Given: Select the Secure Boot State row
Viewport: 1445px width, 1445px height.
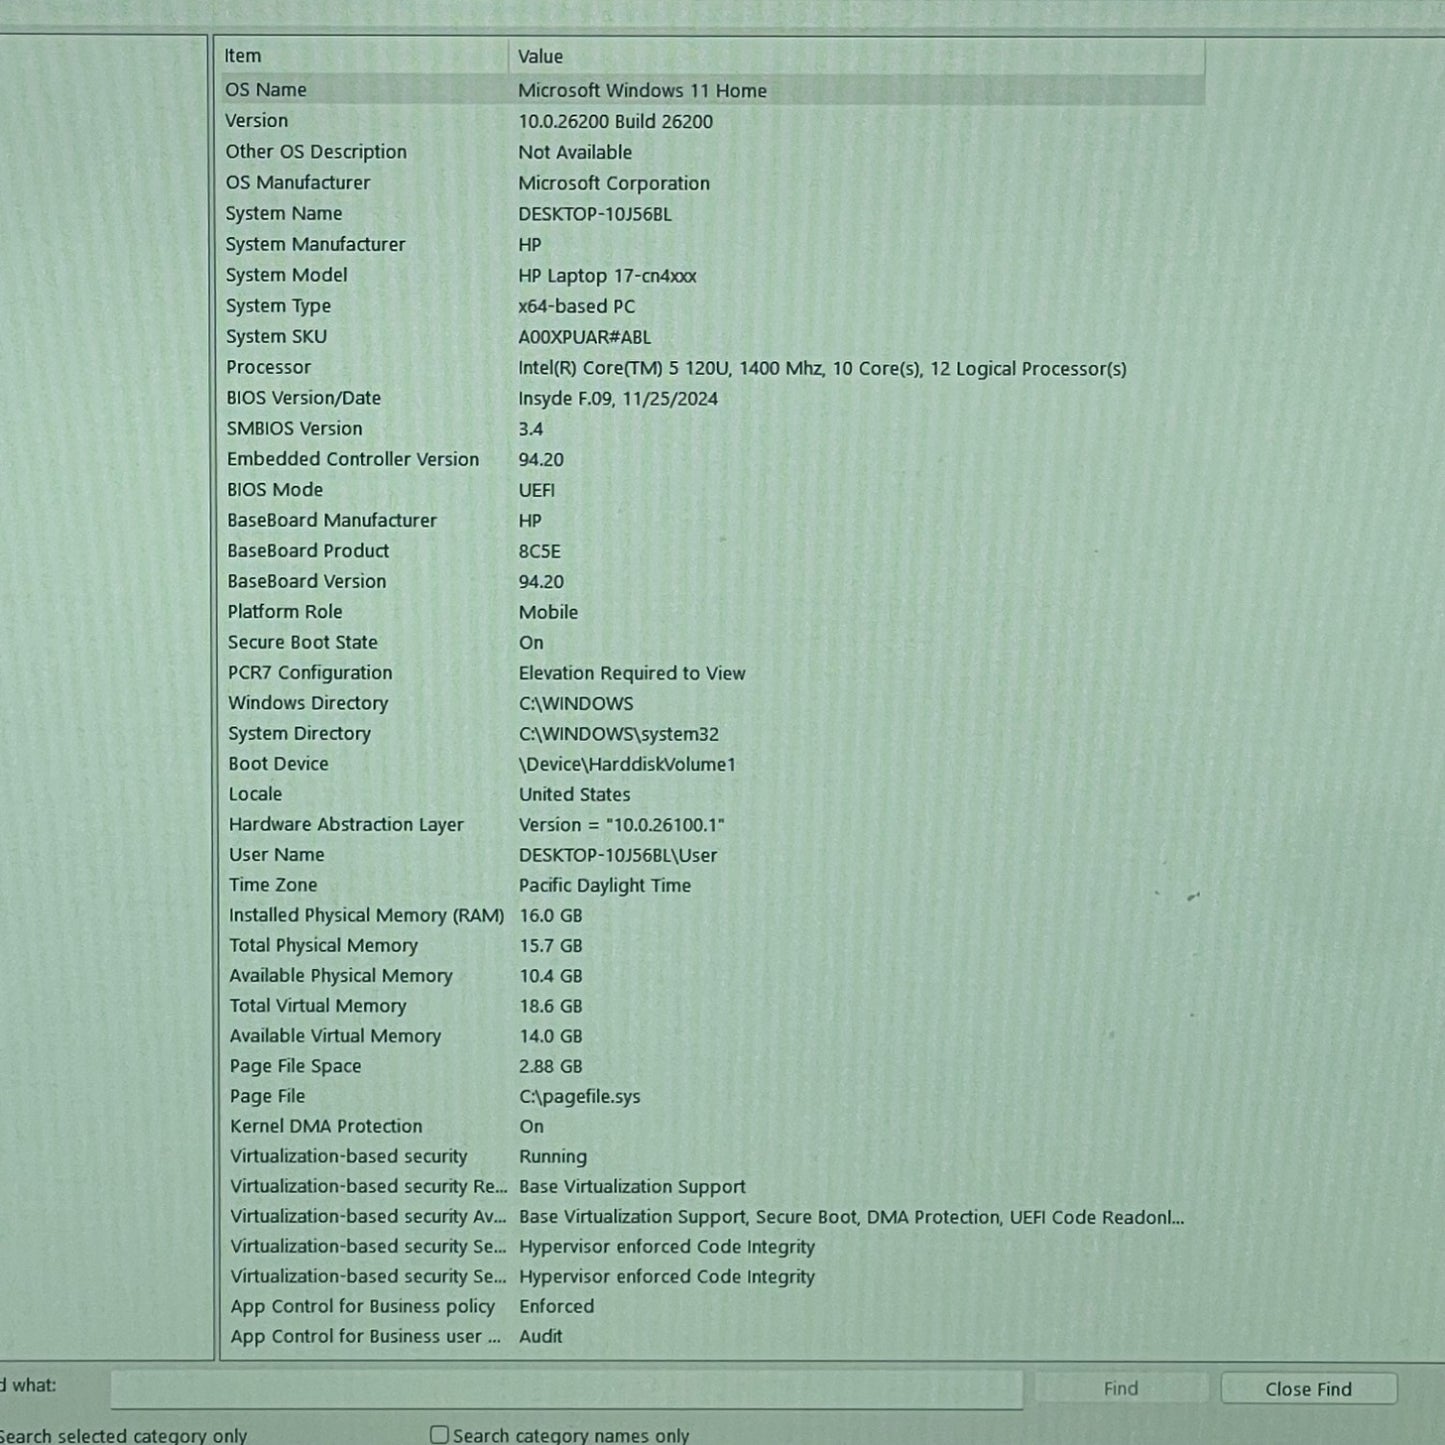Looking at the screenshot, I should (x=712, y=642).
